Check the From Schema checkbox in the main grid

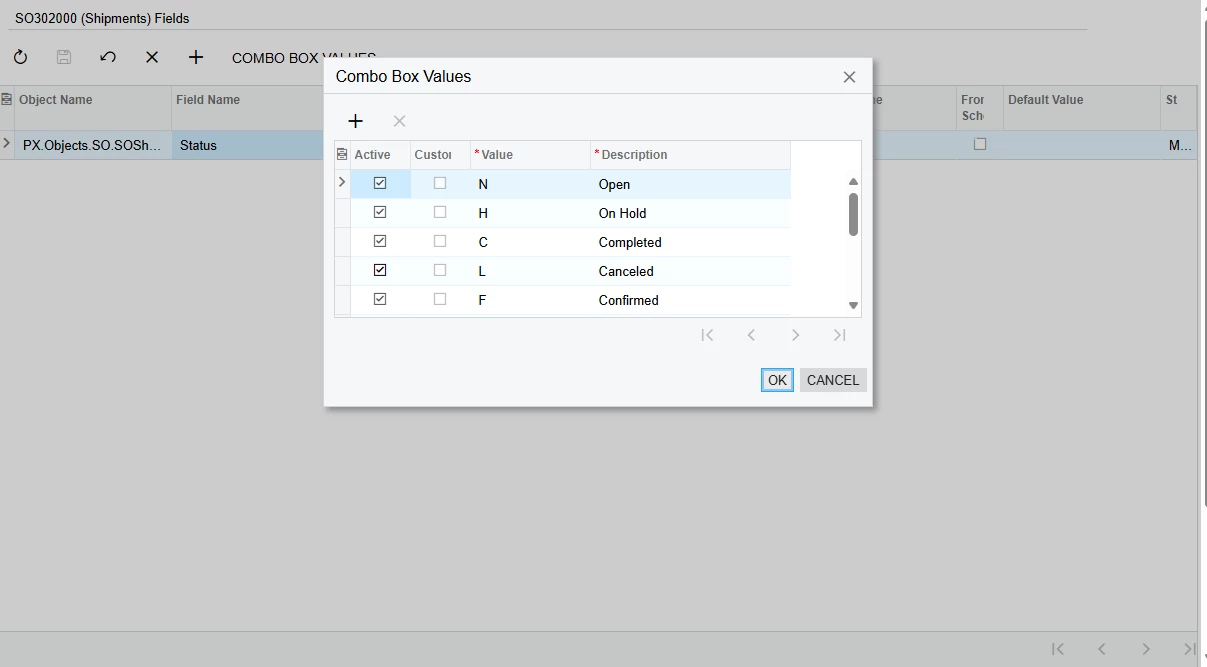(x=980, y=143)
